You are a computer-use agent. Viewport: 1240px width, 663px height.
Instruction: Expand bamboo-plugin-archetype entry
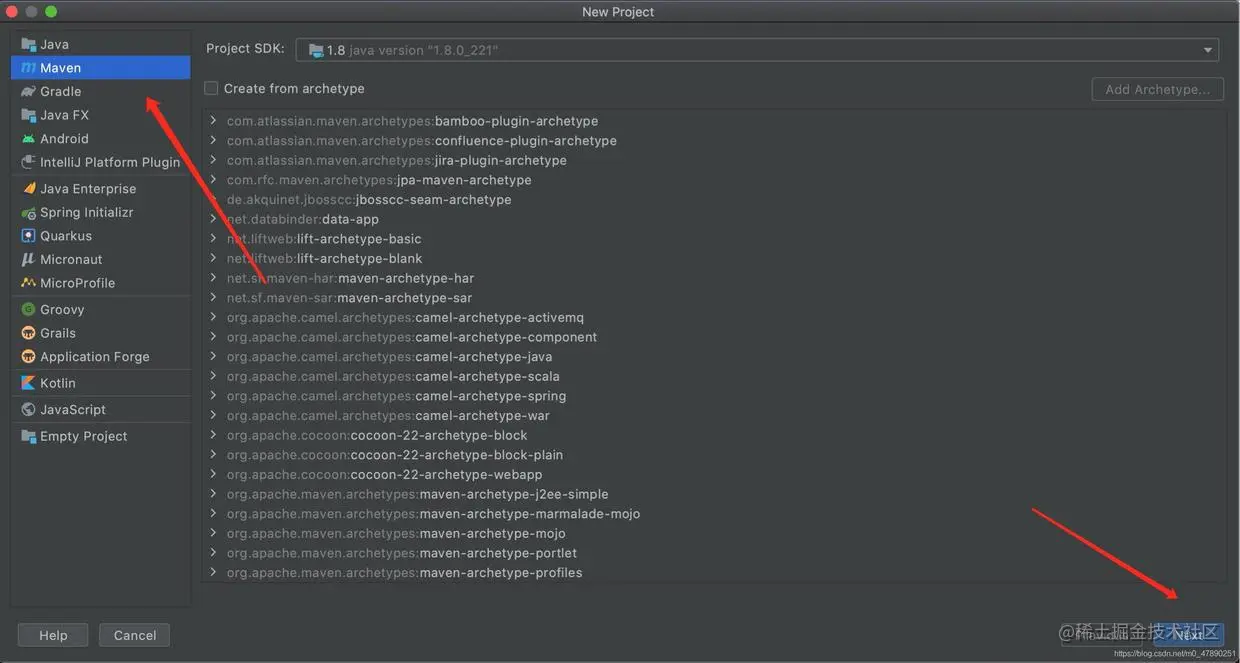point(213,121)
